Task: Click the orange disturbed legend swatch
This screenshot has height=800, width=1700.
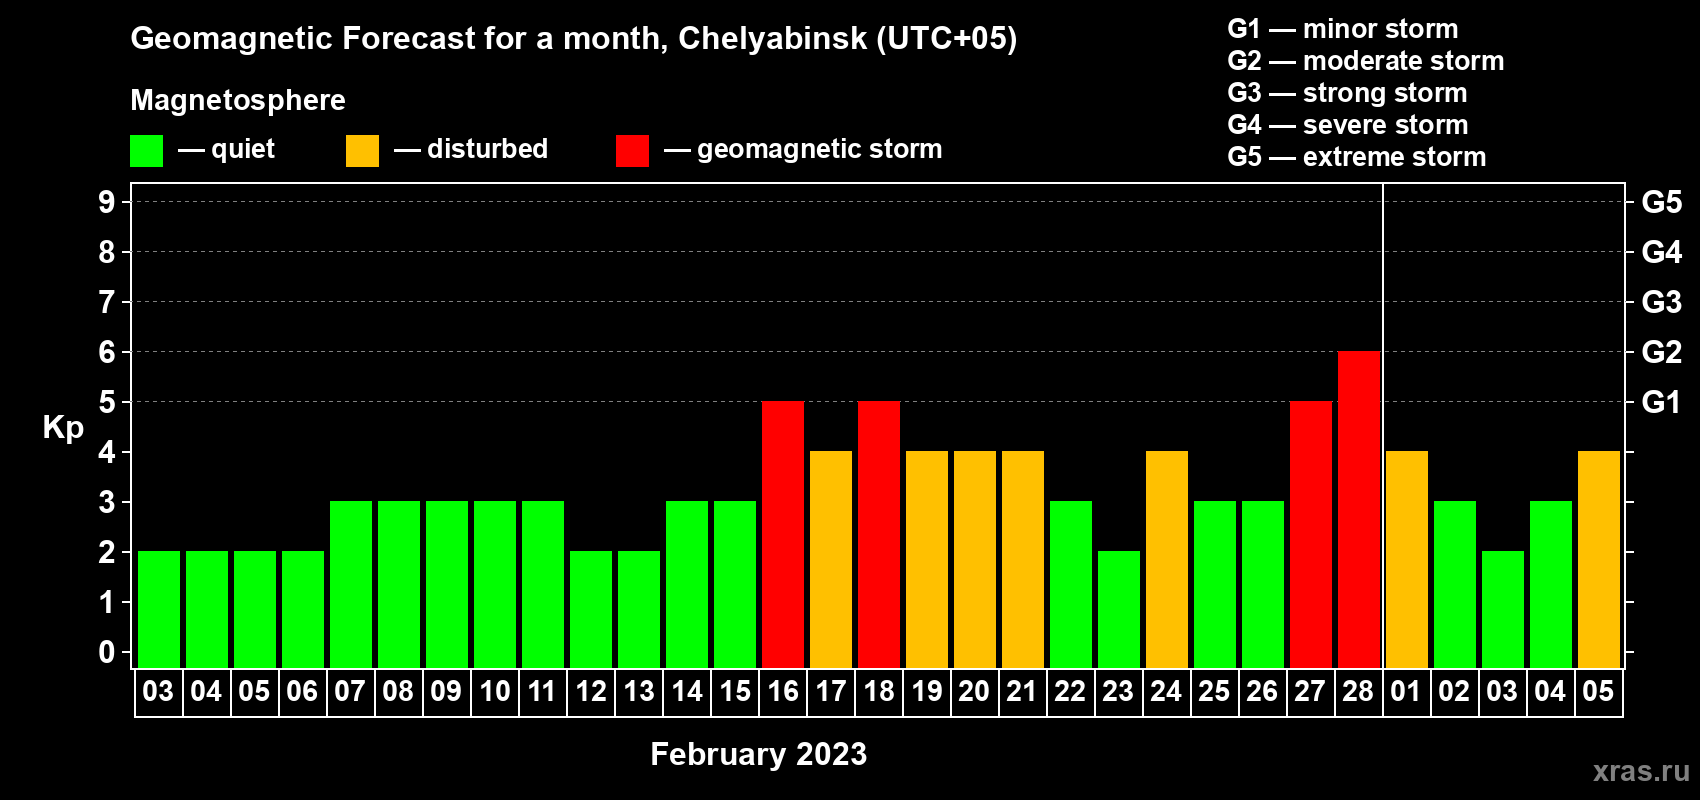Action: [x=362, y=151]
